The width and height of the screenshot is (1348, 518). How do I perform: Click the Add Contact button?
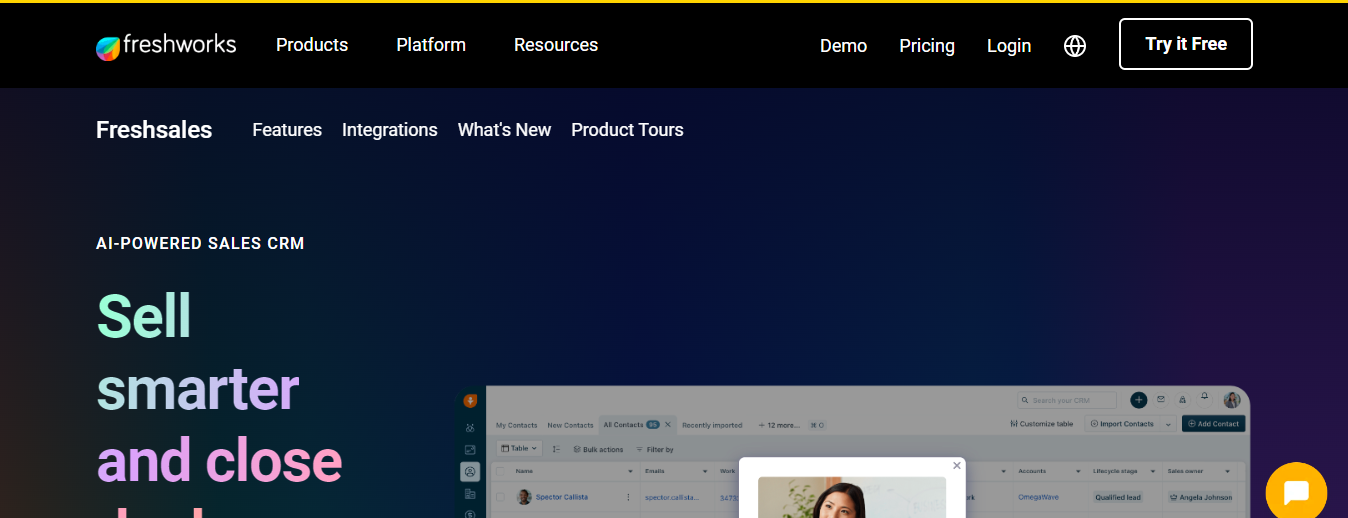click(x=1213, y=424)
